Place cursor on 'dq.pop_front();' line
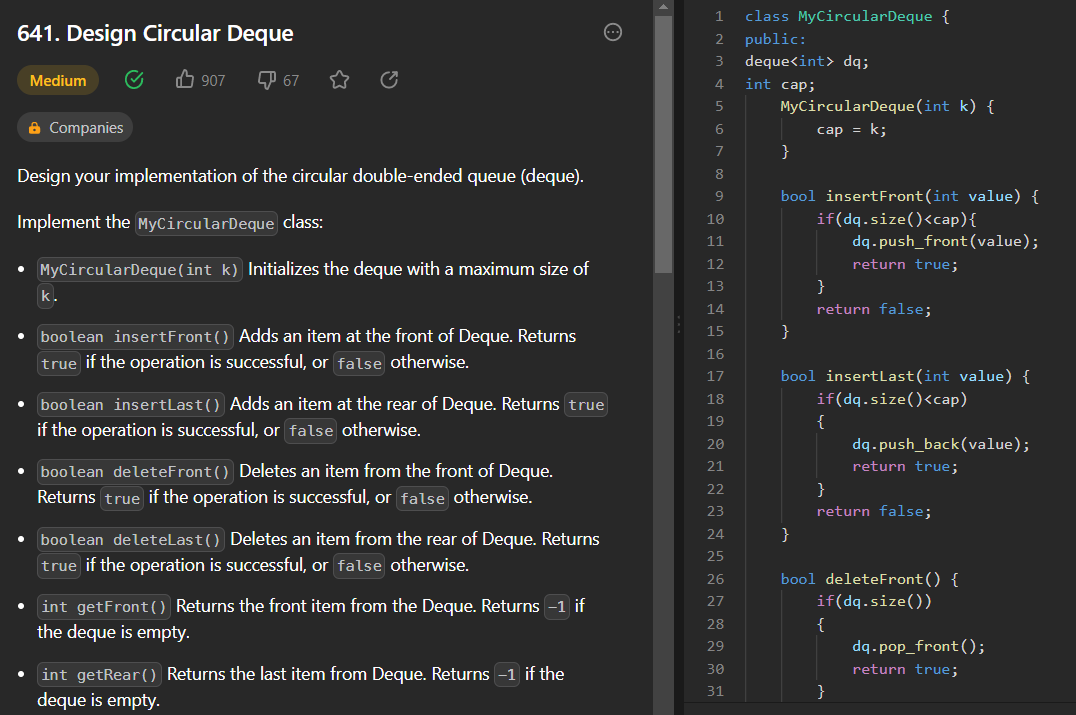 tap(919, 646)
